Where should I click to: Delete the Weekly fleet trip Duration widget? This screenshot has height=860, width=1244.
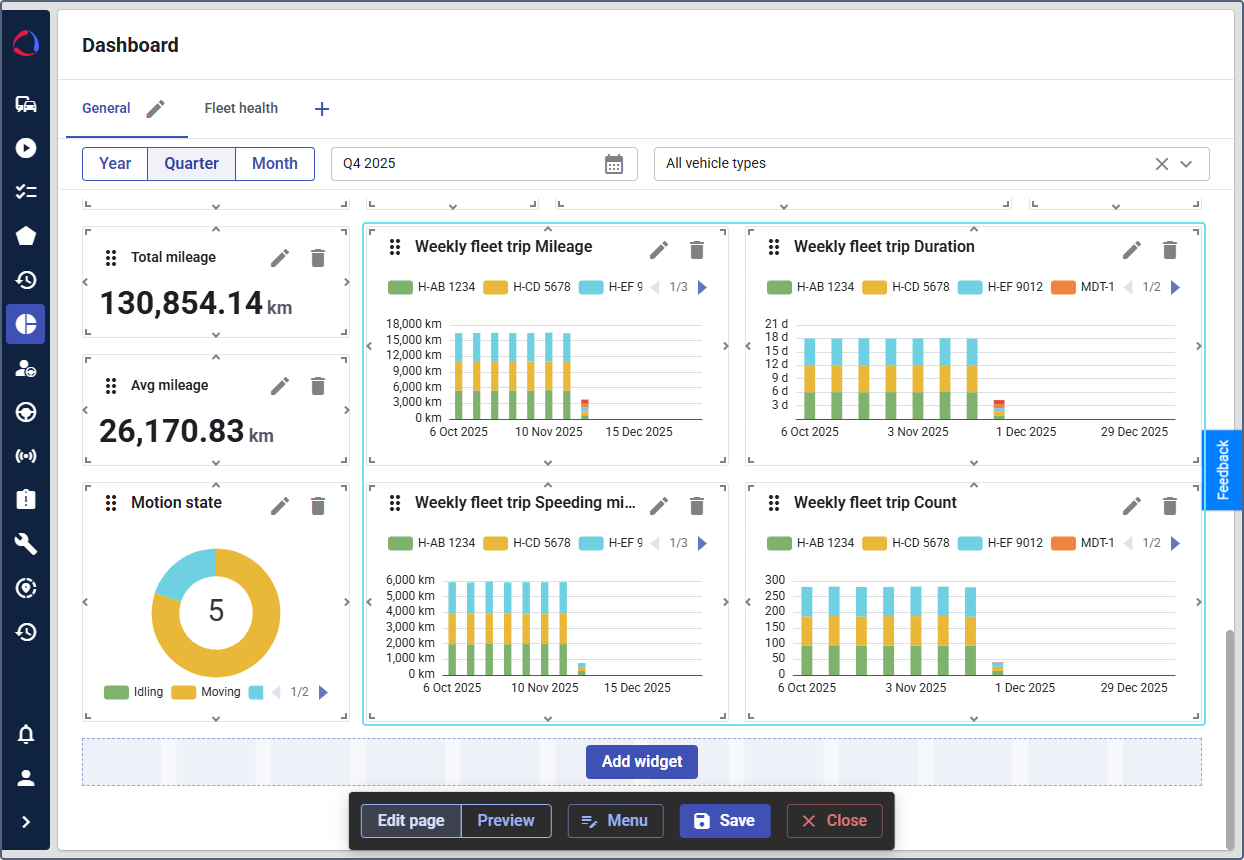(x=1170, y=250)
